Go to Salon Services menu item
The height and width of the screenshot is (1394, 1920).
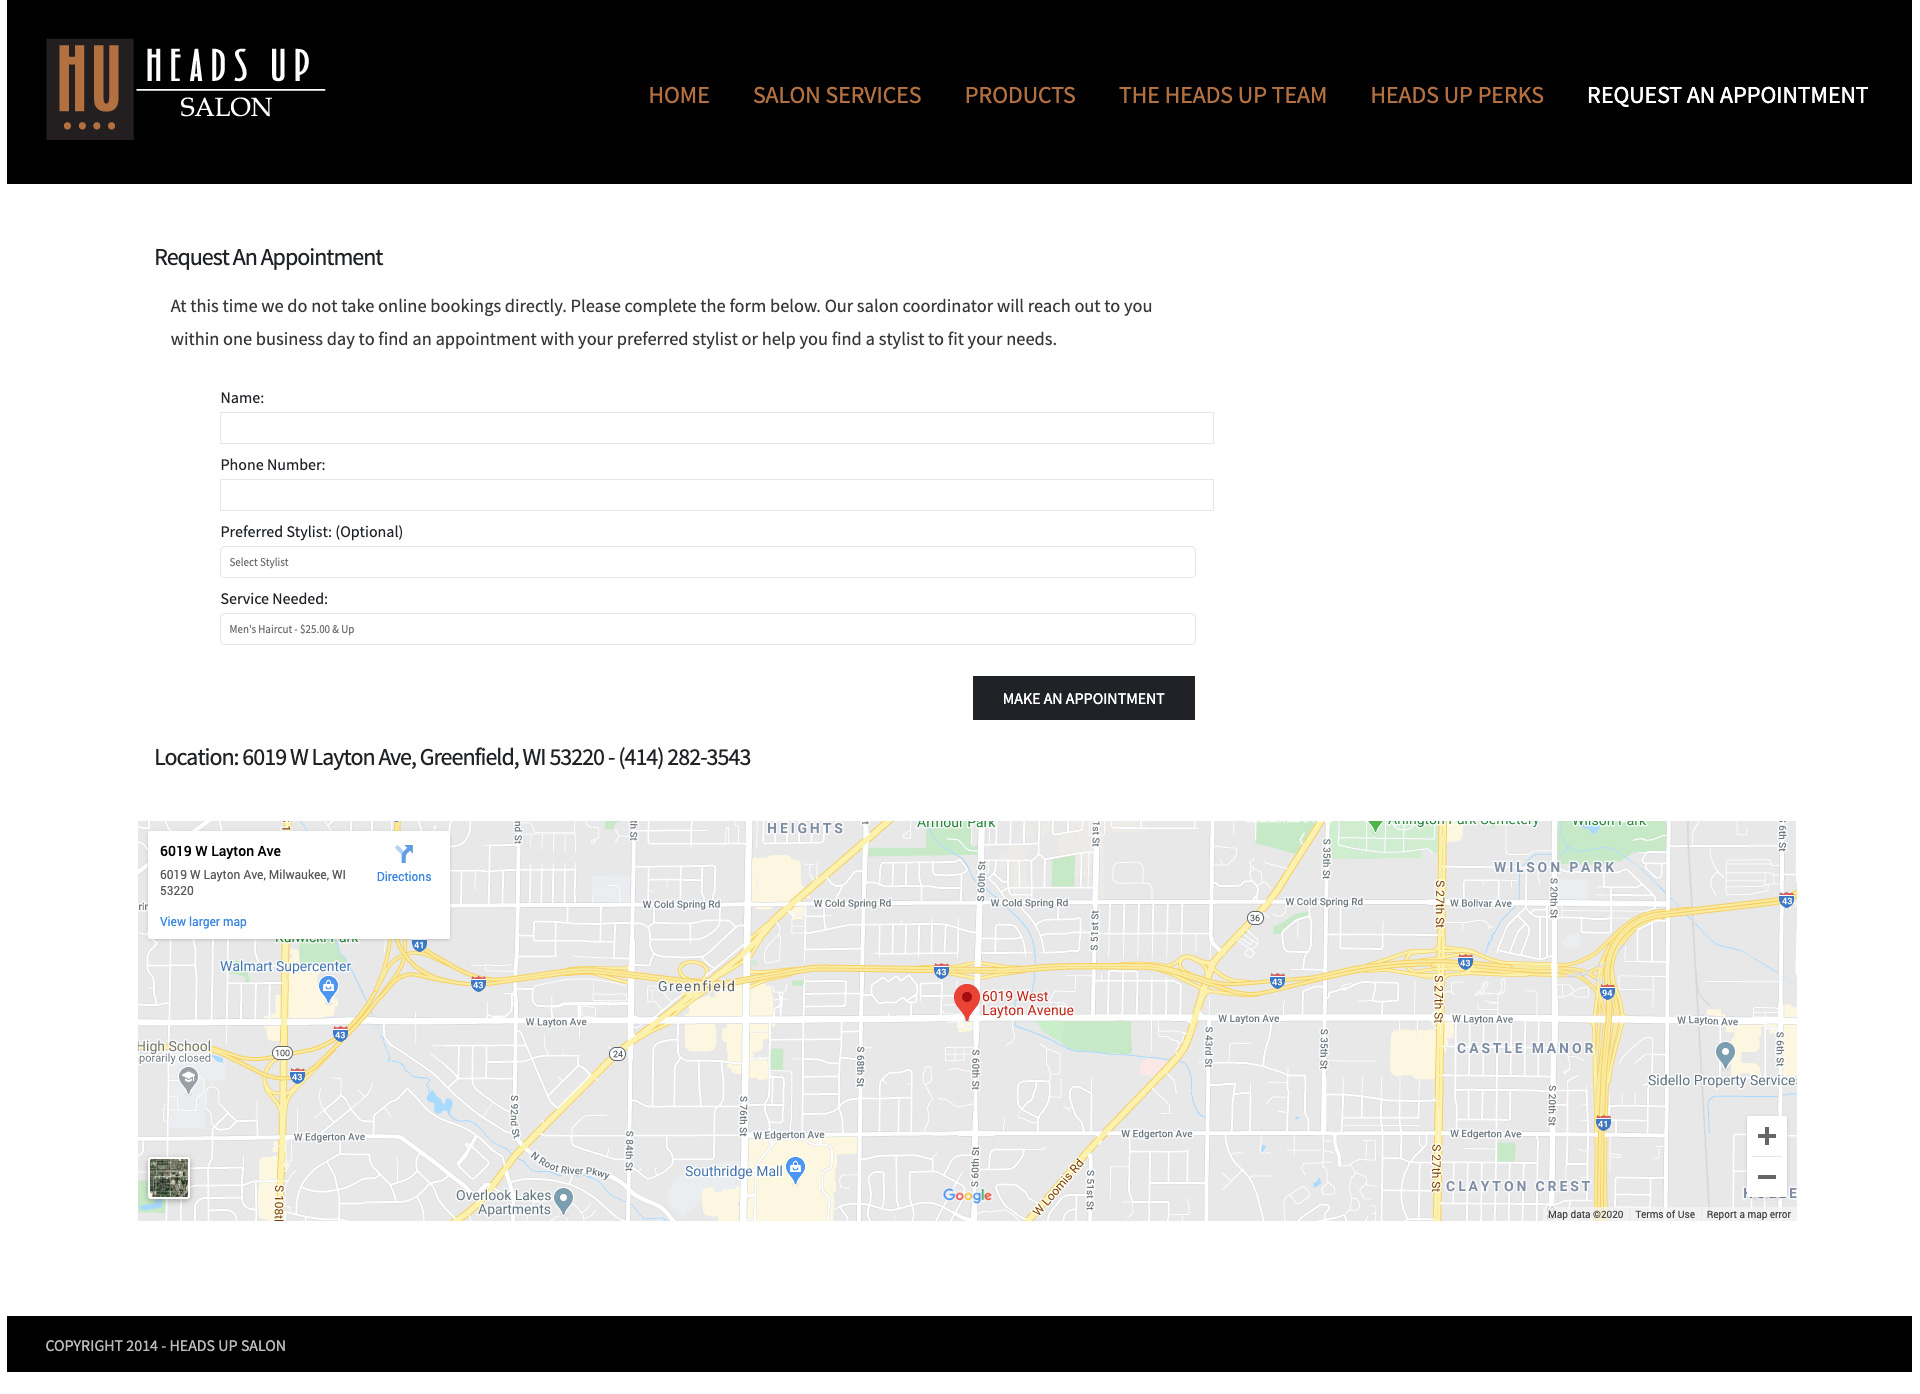pos(836,95)
